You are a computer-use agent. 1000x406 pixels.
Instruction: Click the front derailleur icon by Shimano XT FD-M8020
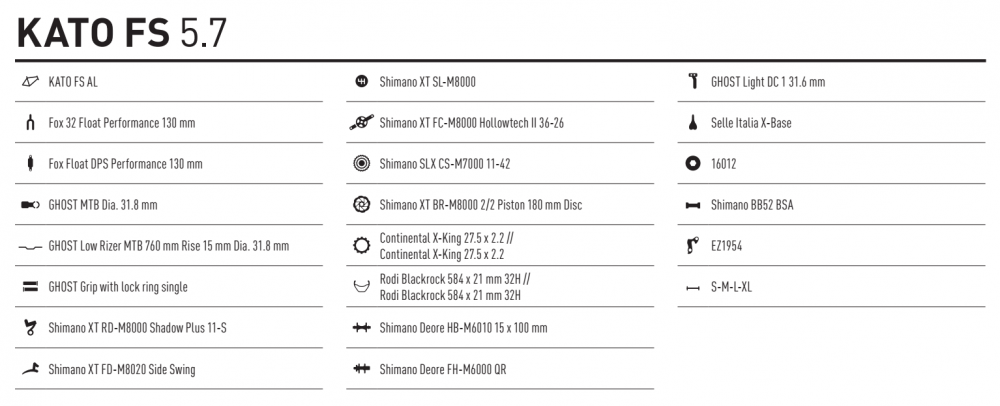pyautogui.click(x=30, y=369)
